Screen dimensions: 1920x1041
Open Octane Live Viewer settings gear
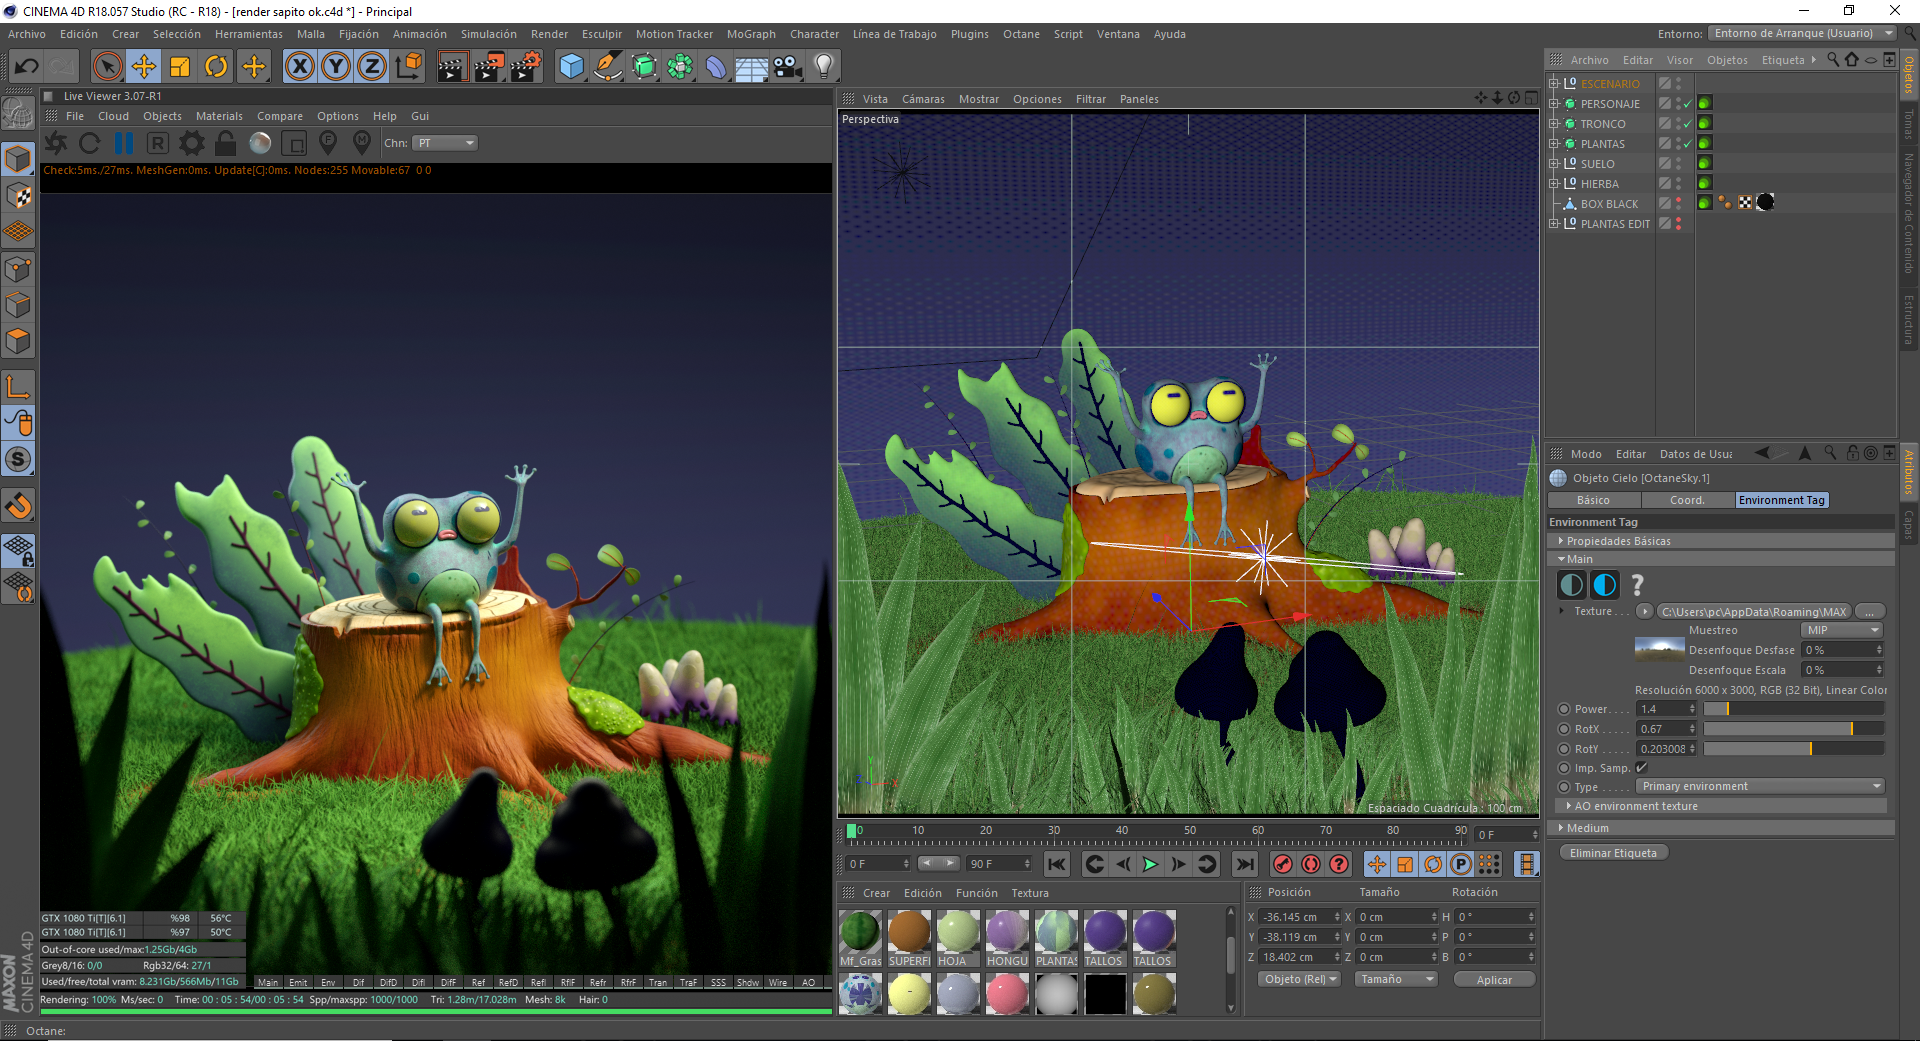click(x=191, y=143)
